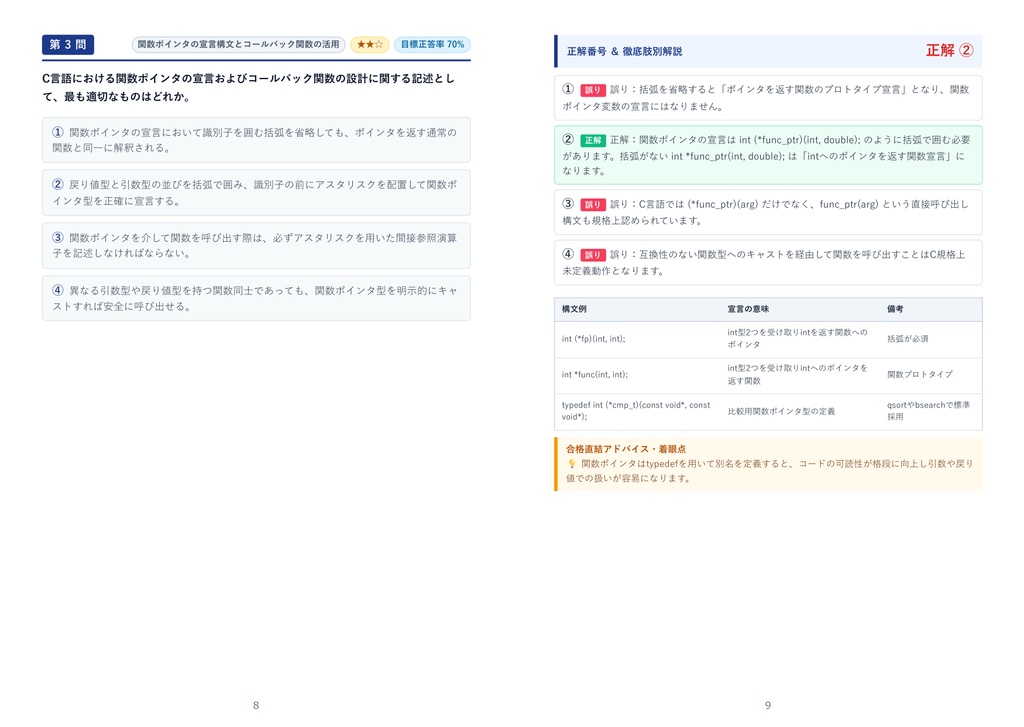Click the circled ④ number in explanations panel
The height and width of the screenshot is (727, 1024).
[568, 254]
